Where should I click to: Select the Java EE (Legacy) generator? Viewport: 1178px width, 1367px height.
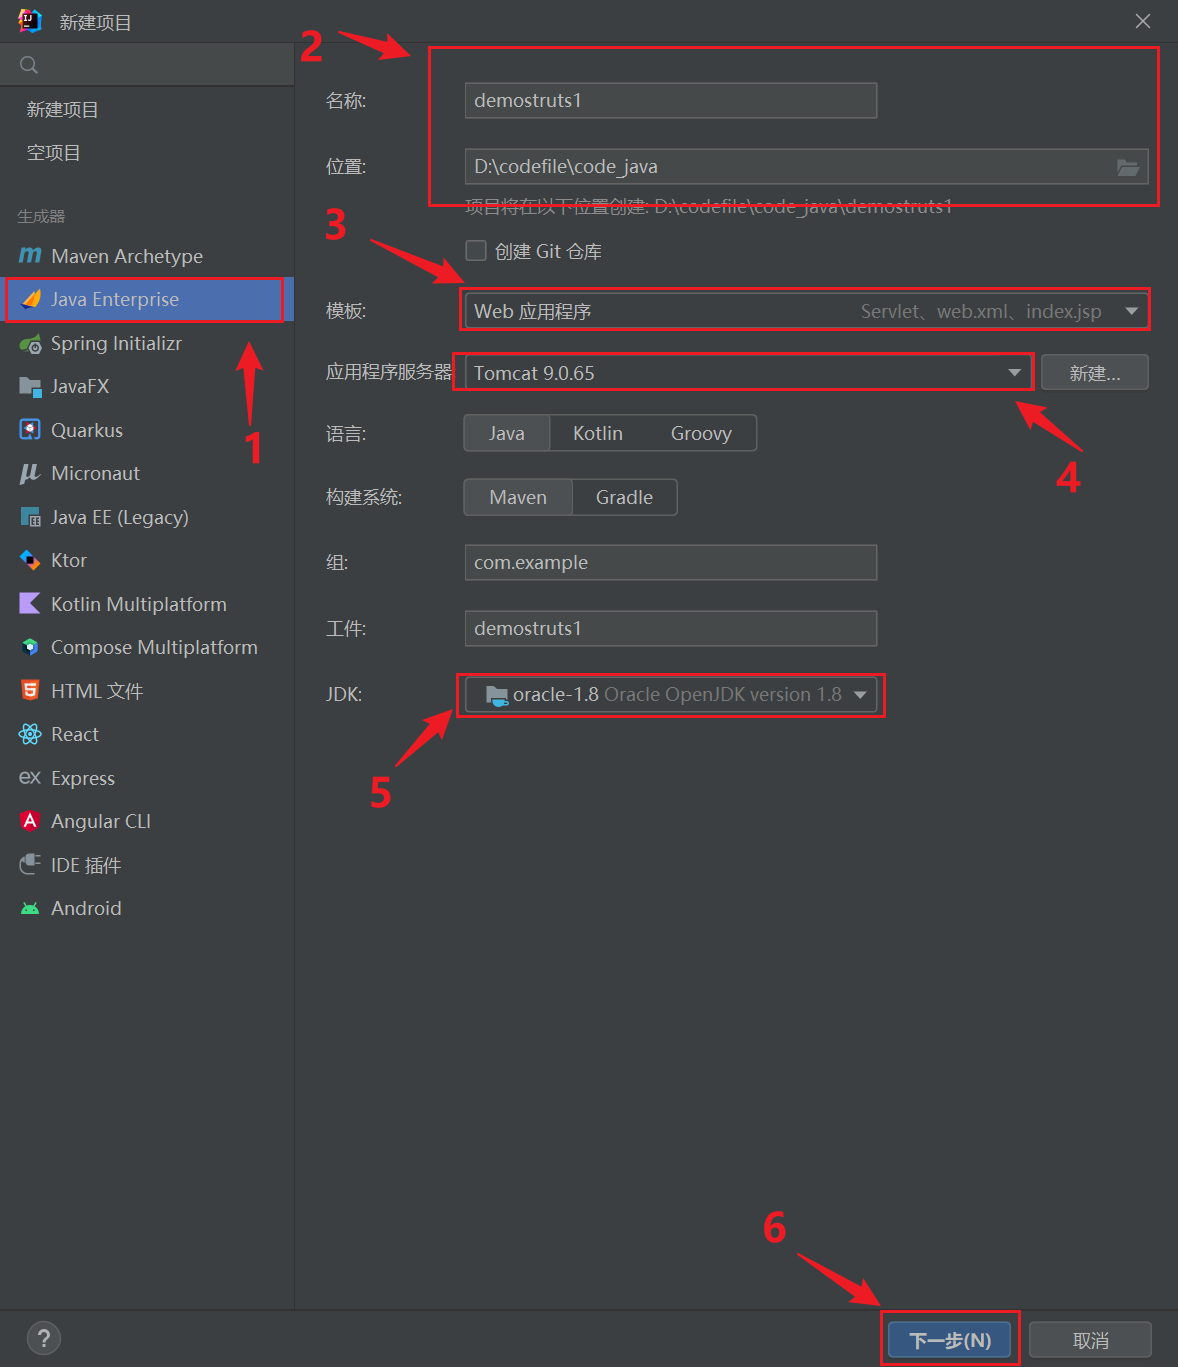click(x=147, y=517)
